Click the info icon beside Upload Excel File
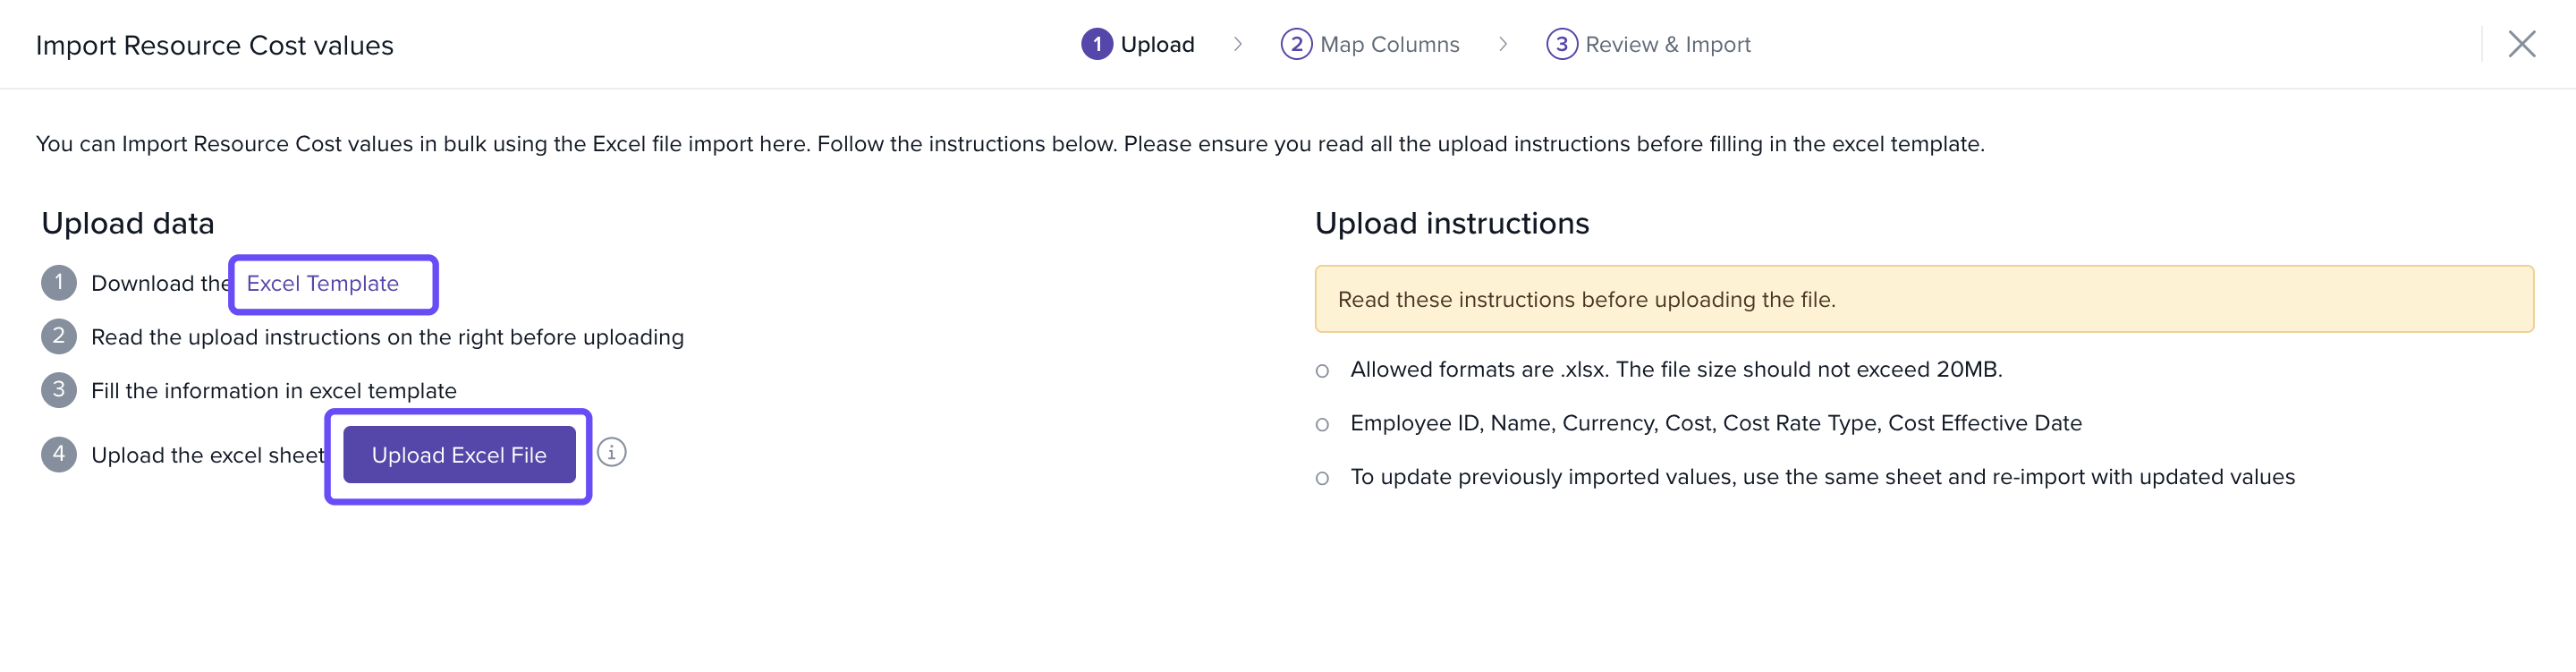This screenshot has width=2576, height=672. pos(611,453)
